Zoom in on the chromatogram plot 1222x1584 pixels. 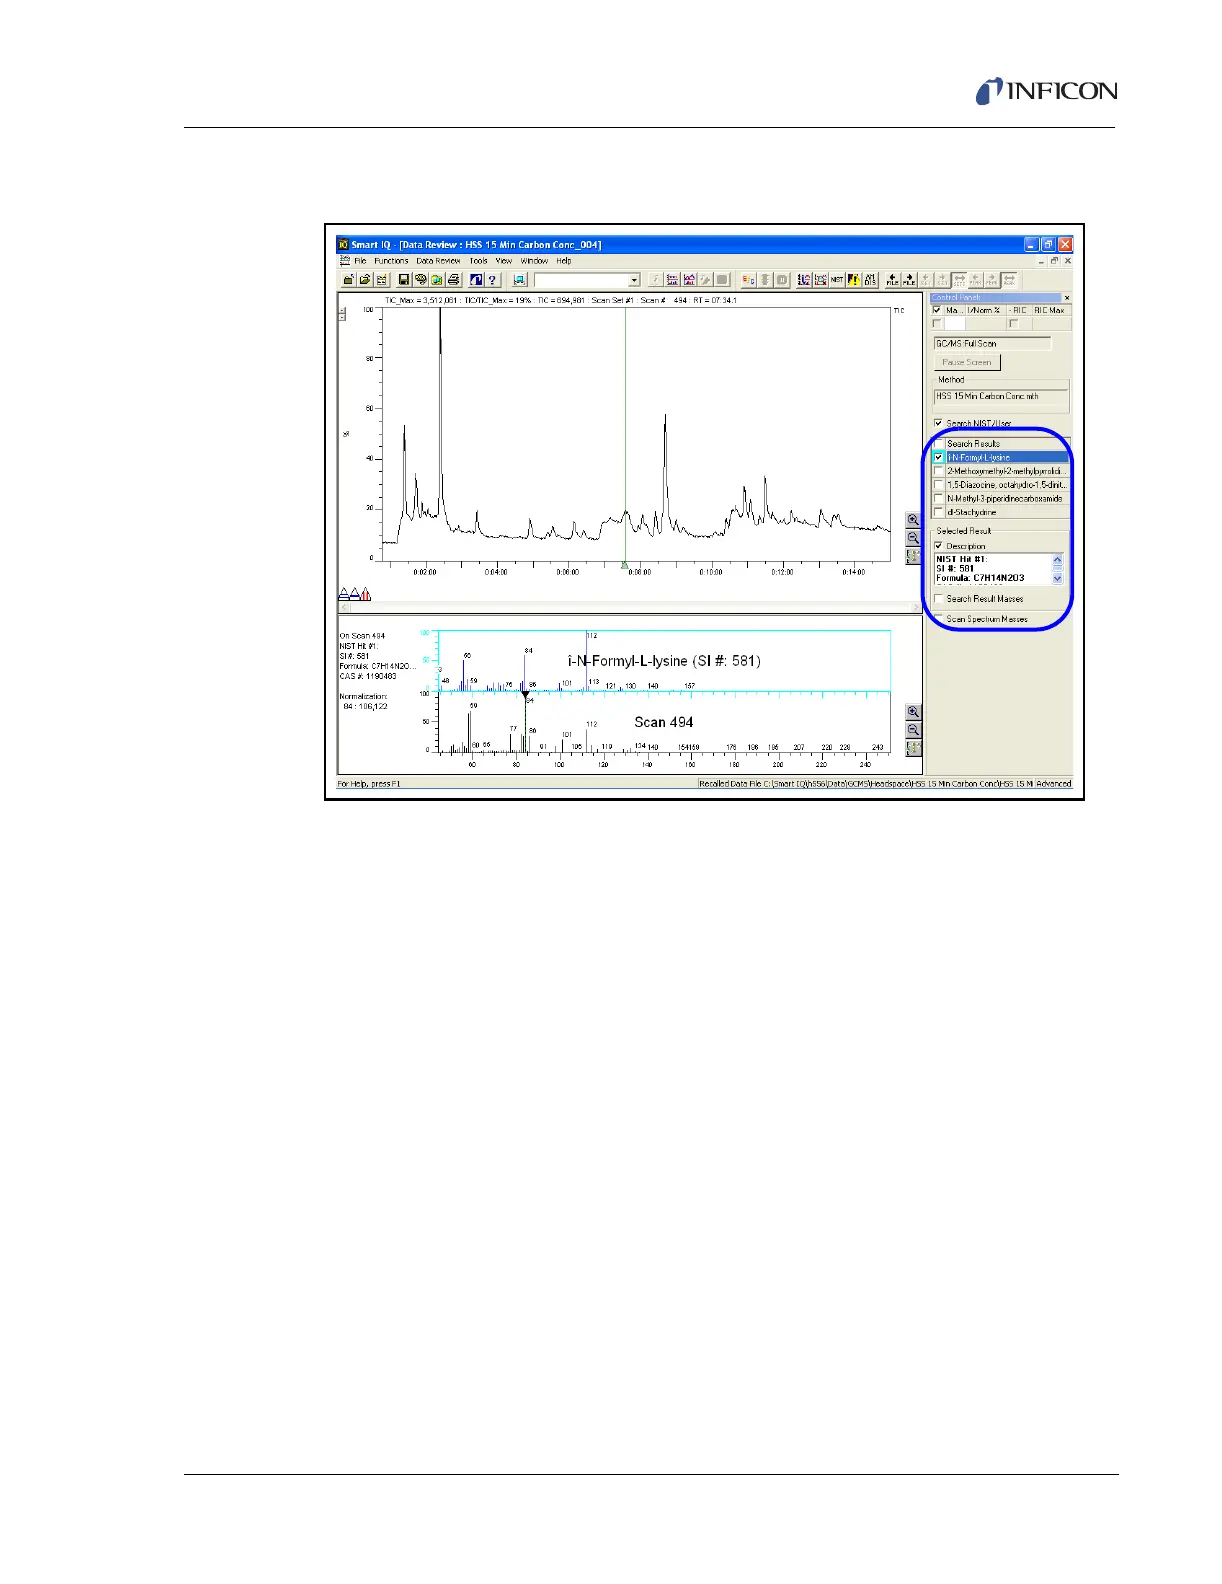[913, 520]
